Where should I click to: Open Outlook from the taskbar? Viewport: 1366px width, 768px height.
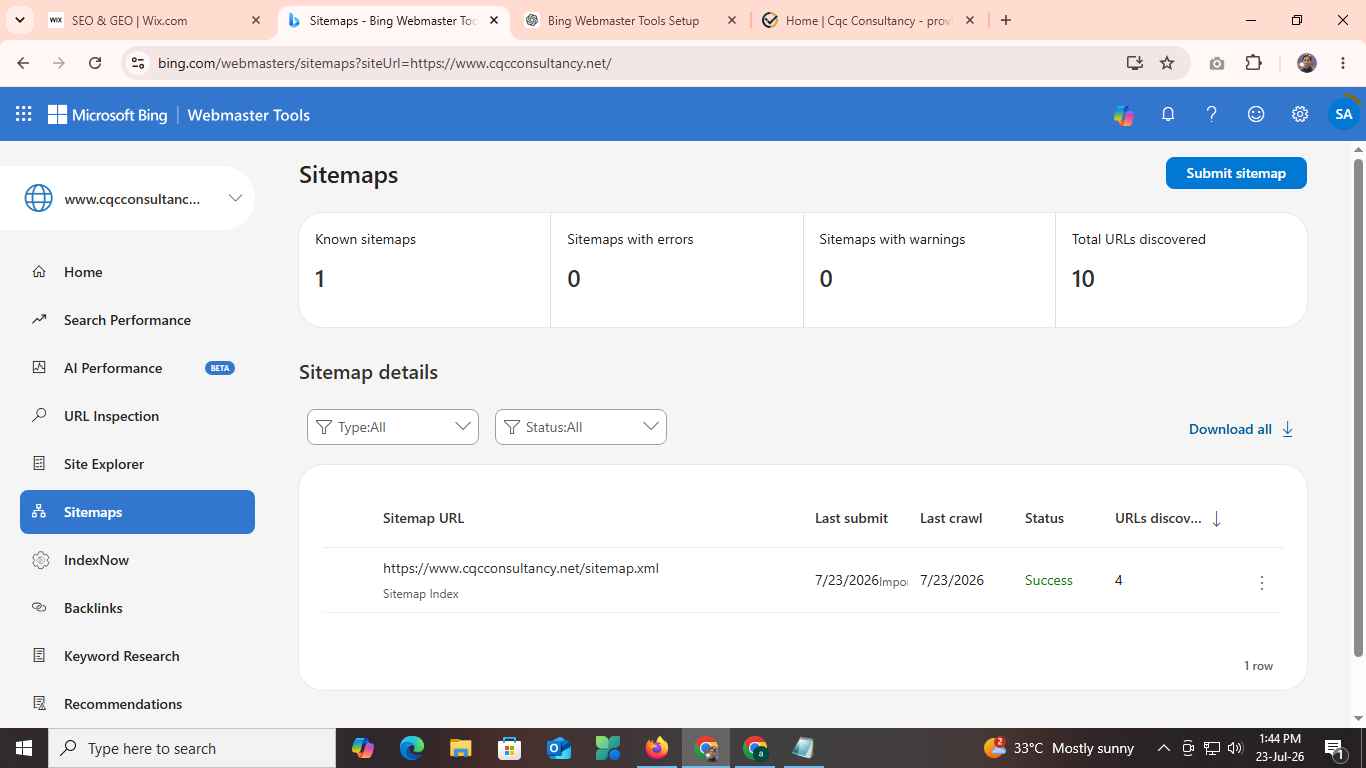[x=559, y=748]
